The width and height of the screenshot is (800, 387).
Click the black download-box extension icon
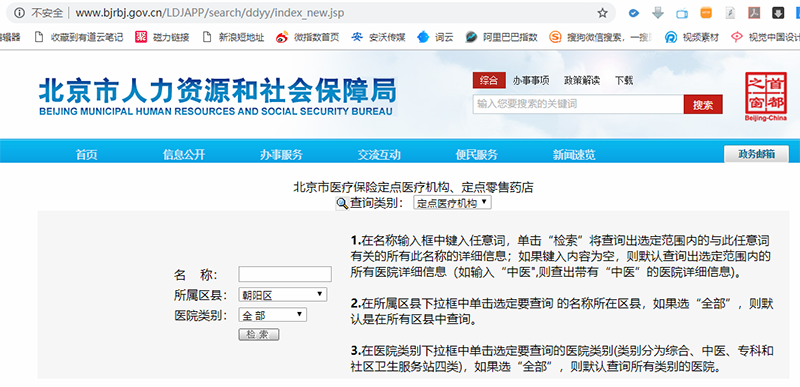pyautogui.click(x=778, y=13)
